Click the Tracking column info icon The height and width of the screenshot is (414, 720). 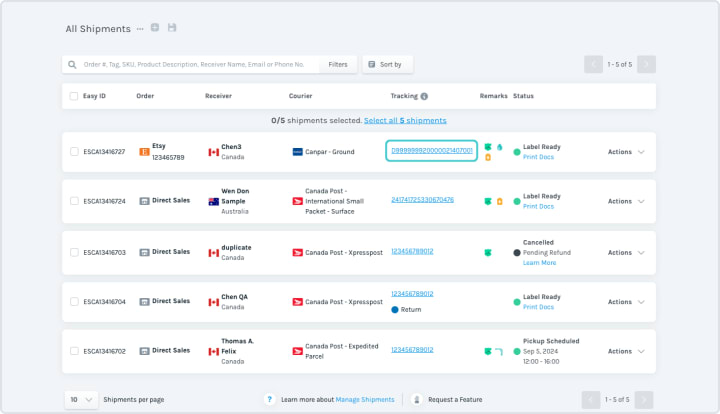(424, 97)
